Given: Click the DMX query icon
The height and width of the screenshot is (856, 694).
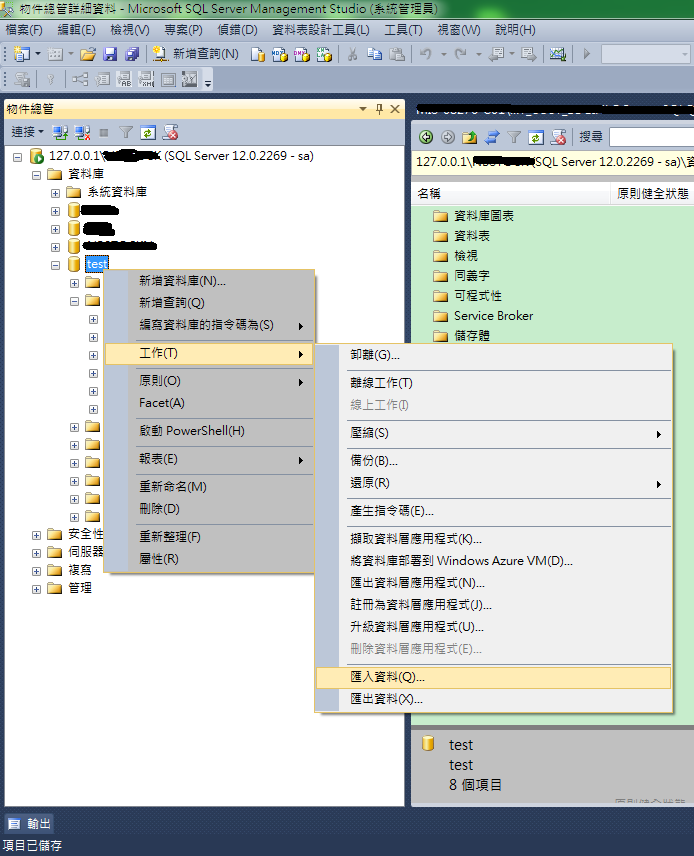Looking at the screenshot, I should tap(302, 54).
